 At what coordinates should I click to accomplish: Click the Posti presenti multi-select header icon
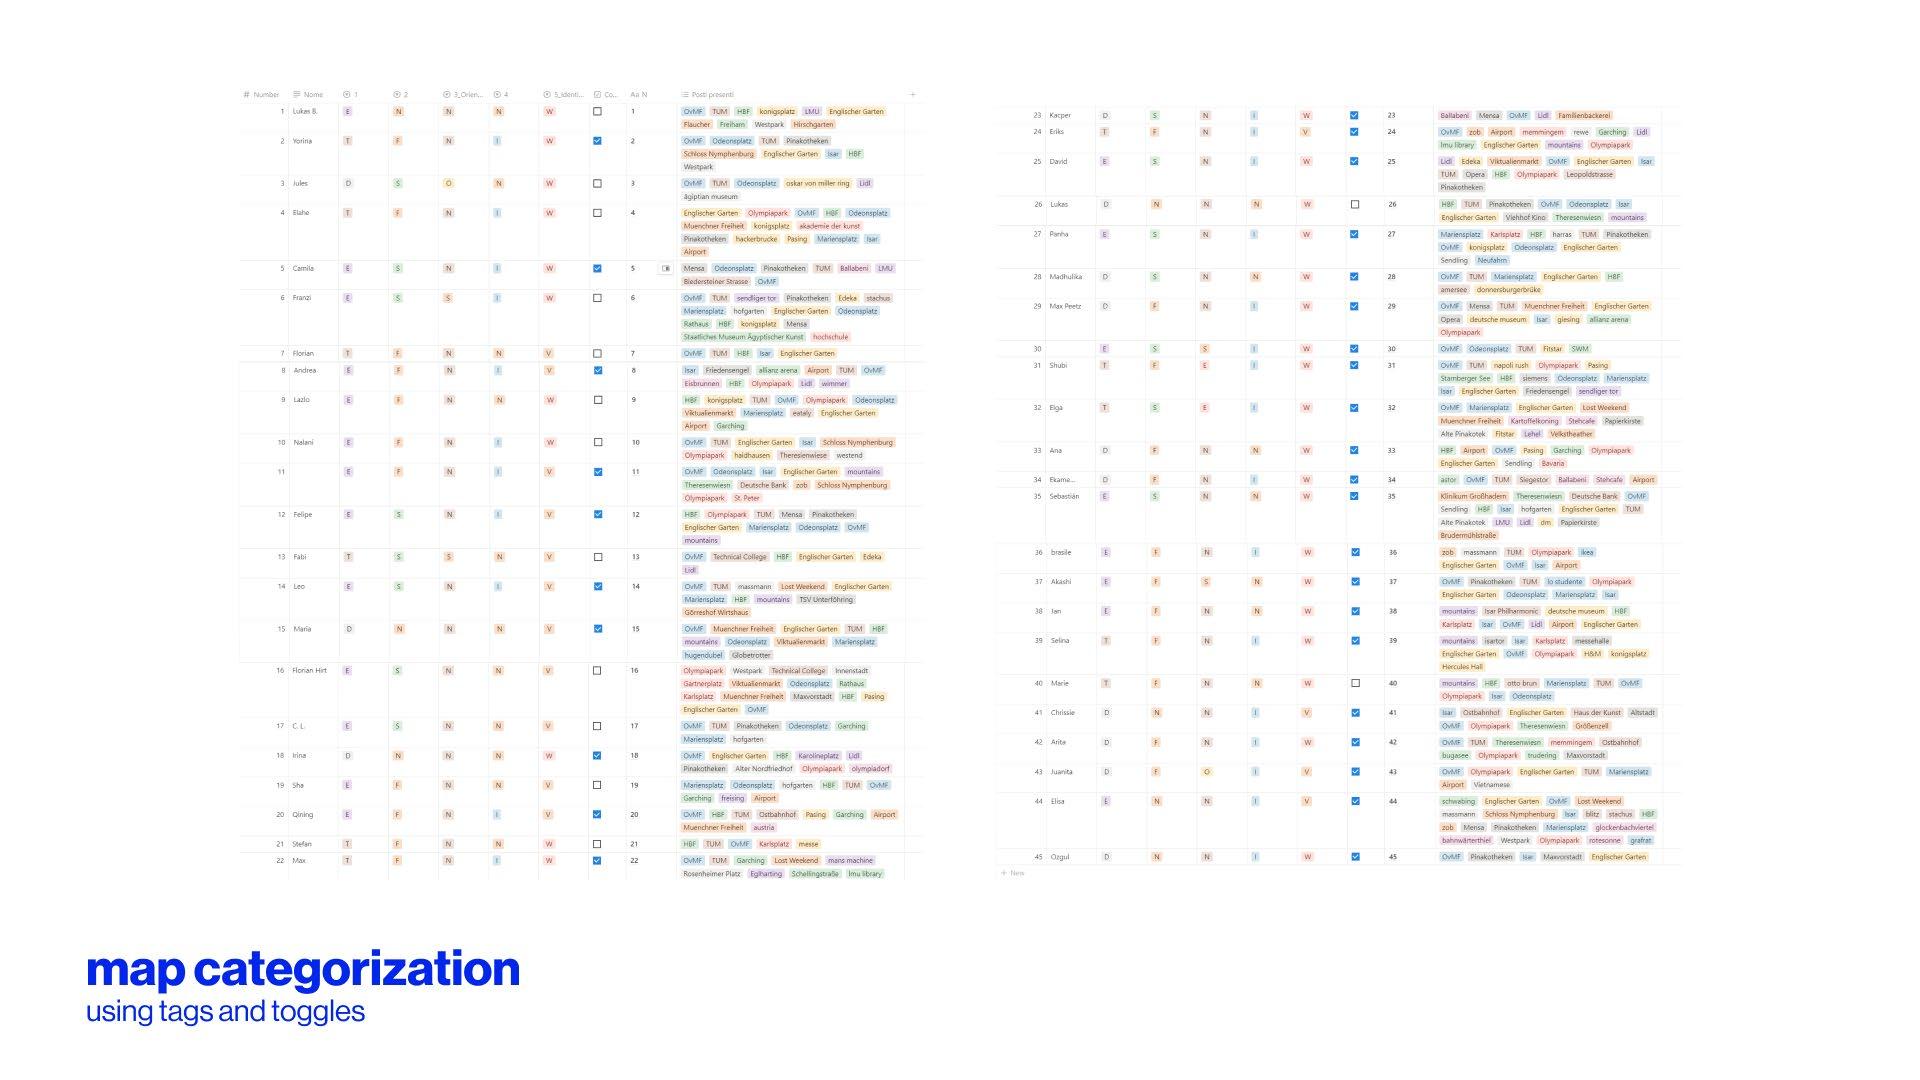[x=685, y=95]
